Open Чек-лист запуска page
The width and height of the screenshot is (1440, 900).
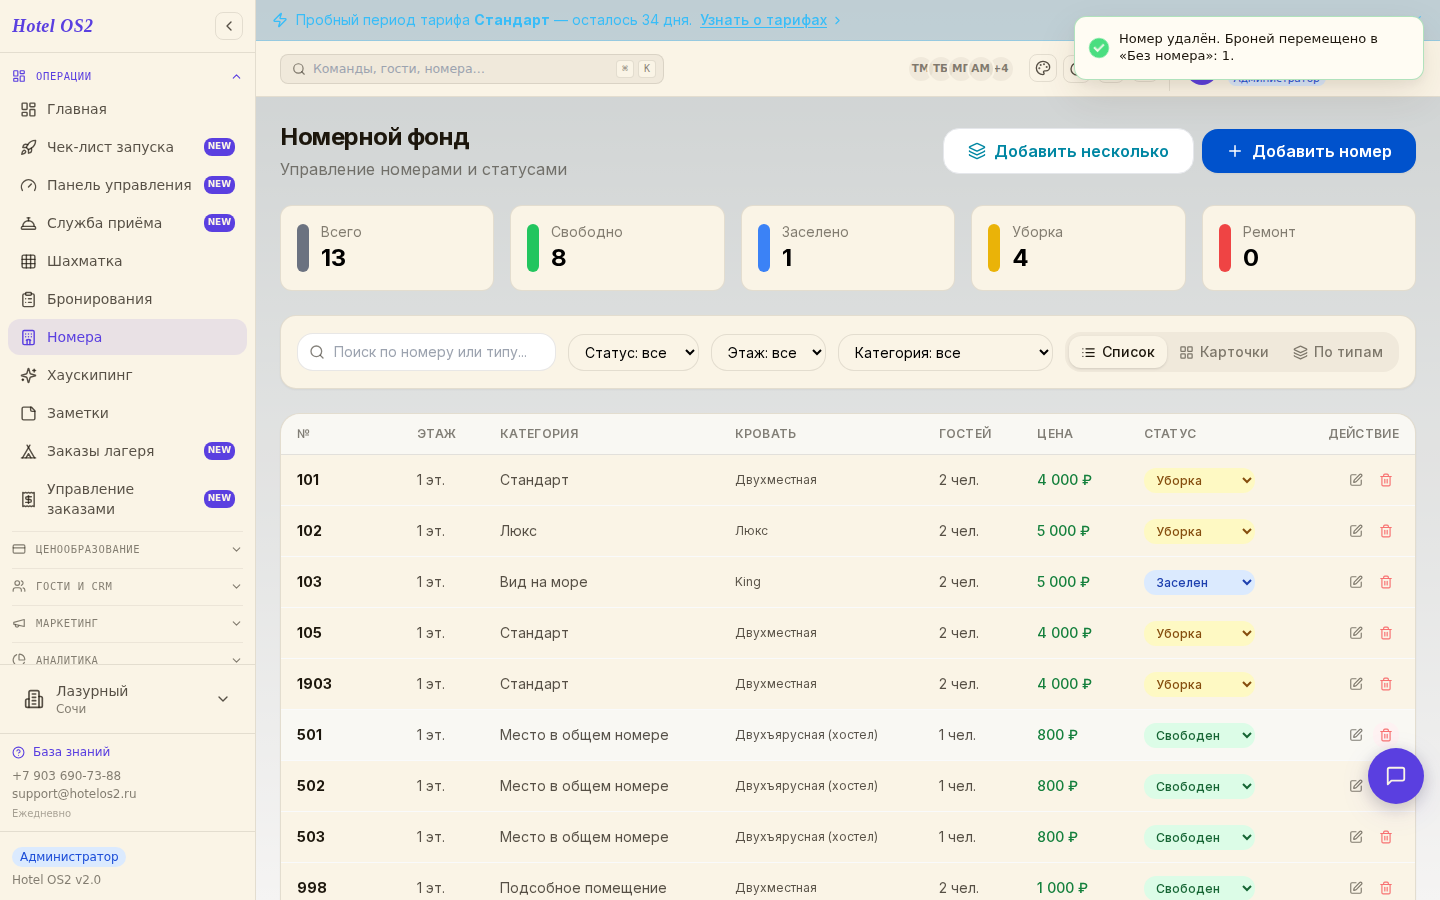(127, 147)
